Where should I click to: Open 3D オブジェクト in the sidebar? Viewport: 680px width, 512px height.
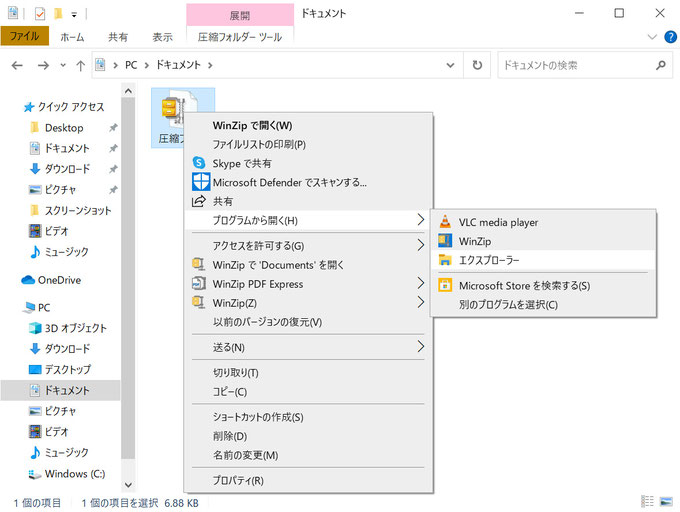pyautogui.click(x=67, y=328)
